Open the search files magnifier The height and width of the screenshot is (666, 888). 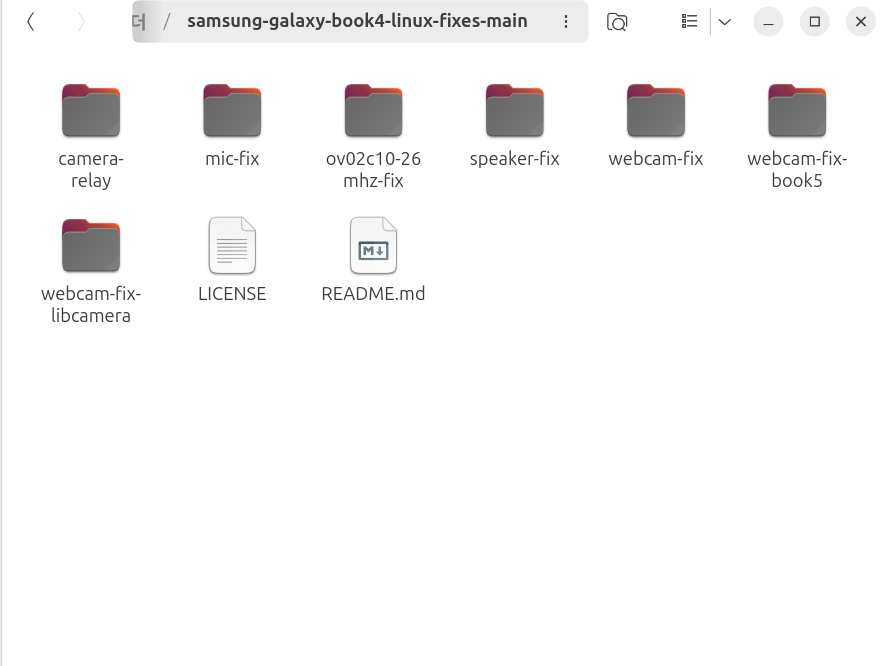pos(617,22)
